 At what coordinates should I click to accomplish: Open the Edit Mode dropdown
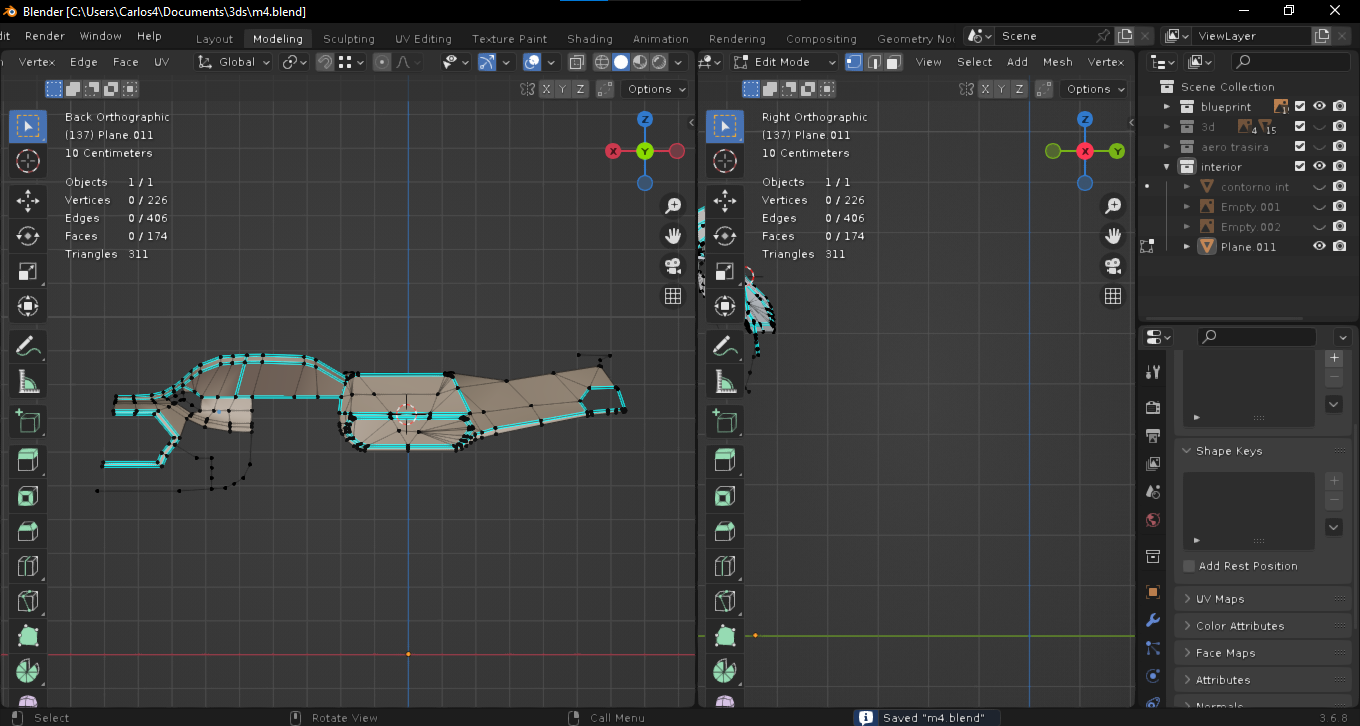tap(785, 62)
